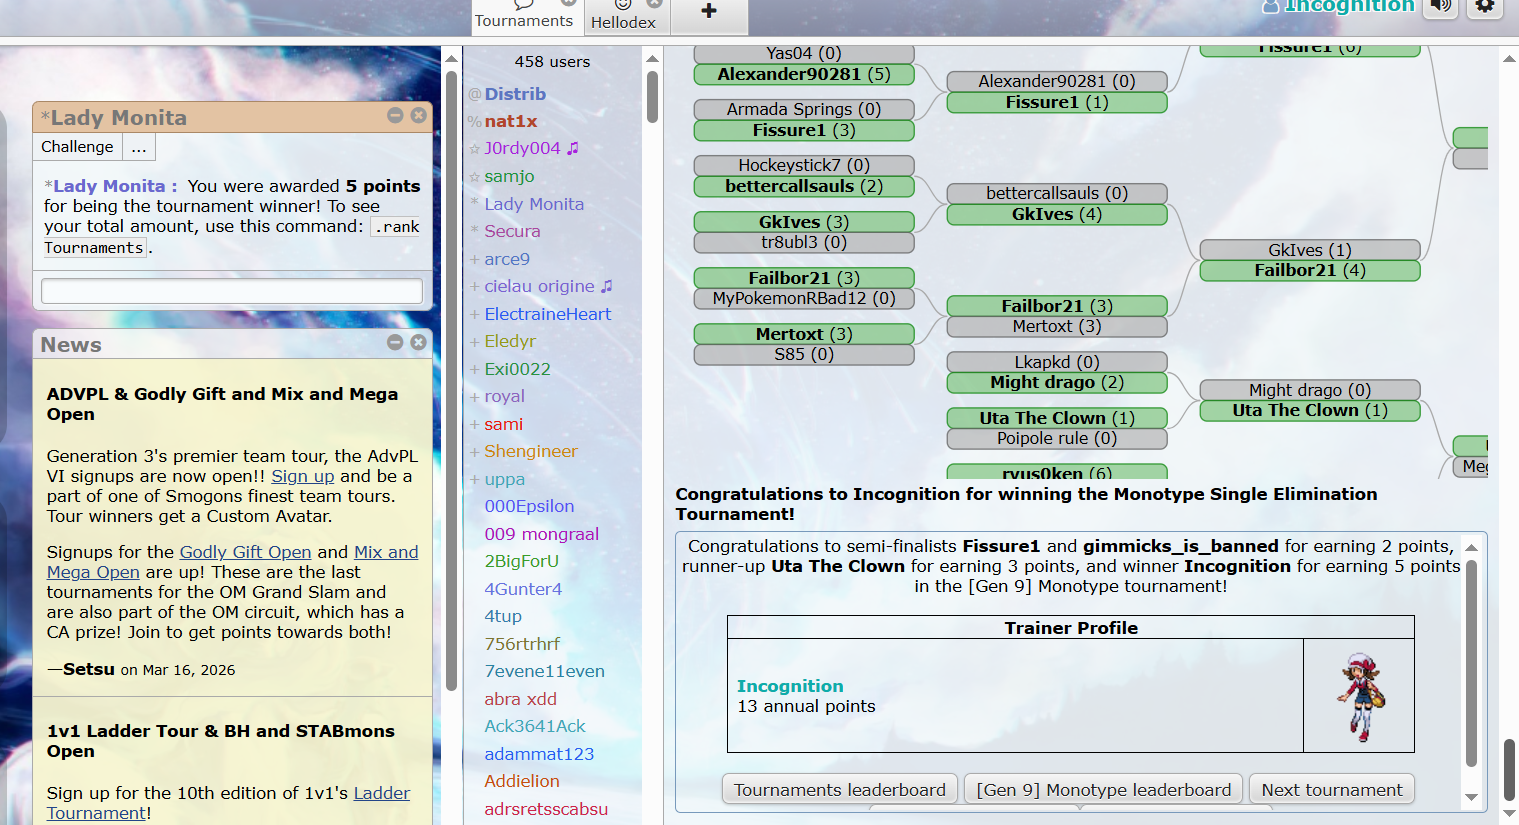Minimize the Lady Monita chat window
This screenshot has width=1519, height=825.
[x=395, y=116]
